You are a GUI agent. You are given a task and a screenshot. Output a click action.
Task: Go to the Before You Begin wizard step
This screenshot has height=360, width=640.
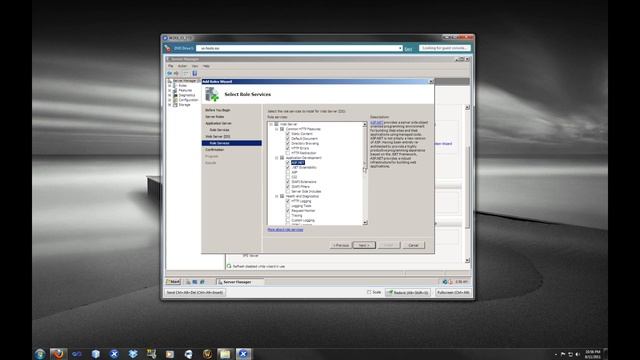pyautogui.click(x=218, y=110)
